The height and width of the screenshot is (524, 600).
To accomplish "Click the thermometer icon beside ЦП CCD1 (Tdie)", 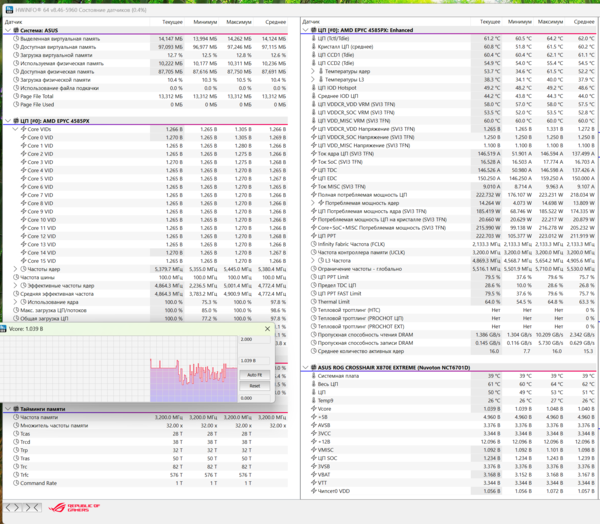I will (x=313, y=55).
